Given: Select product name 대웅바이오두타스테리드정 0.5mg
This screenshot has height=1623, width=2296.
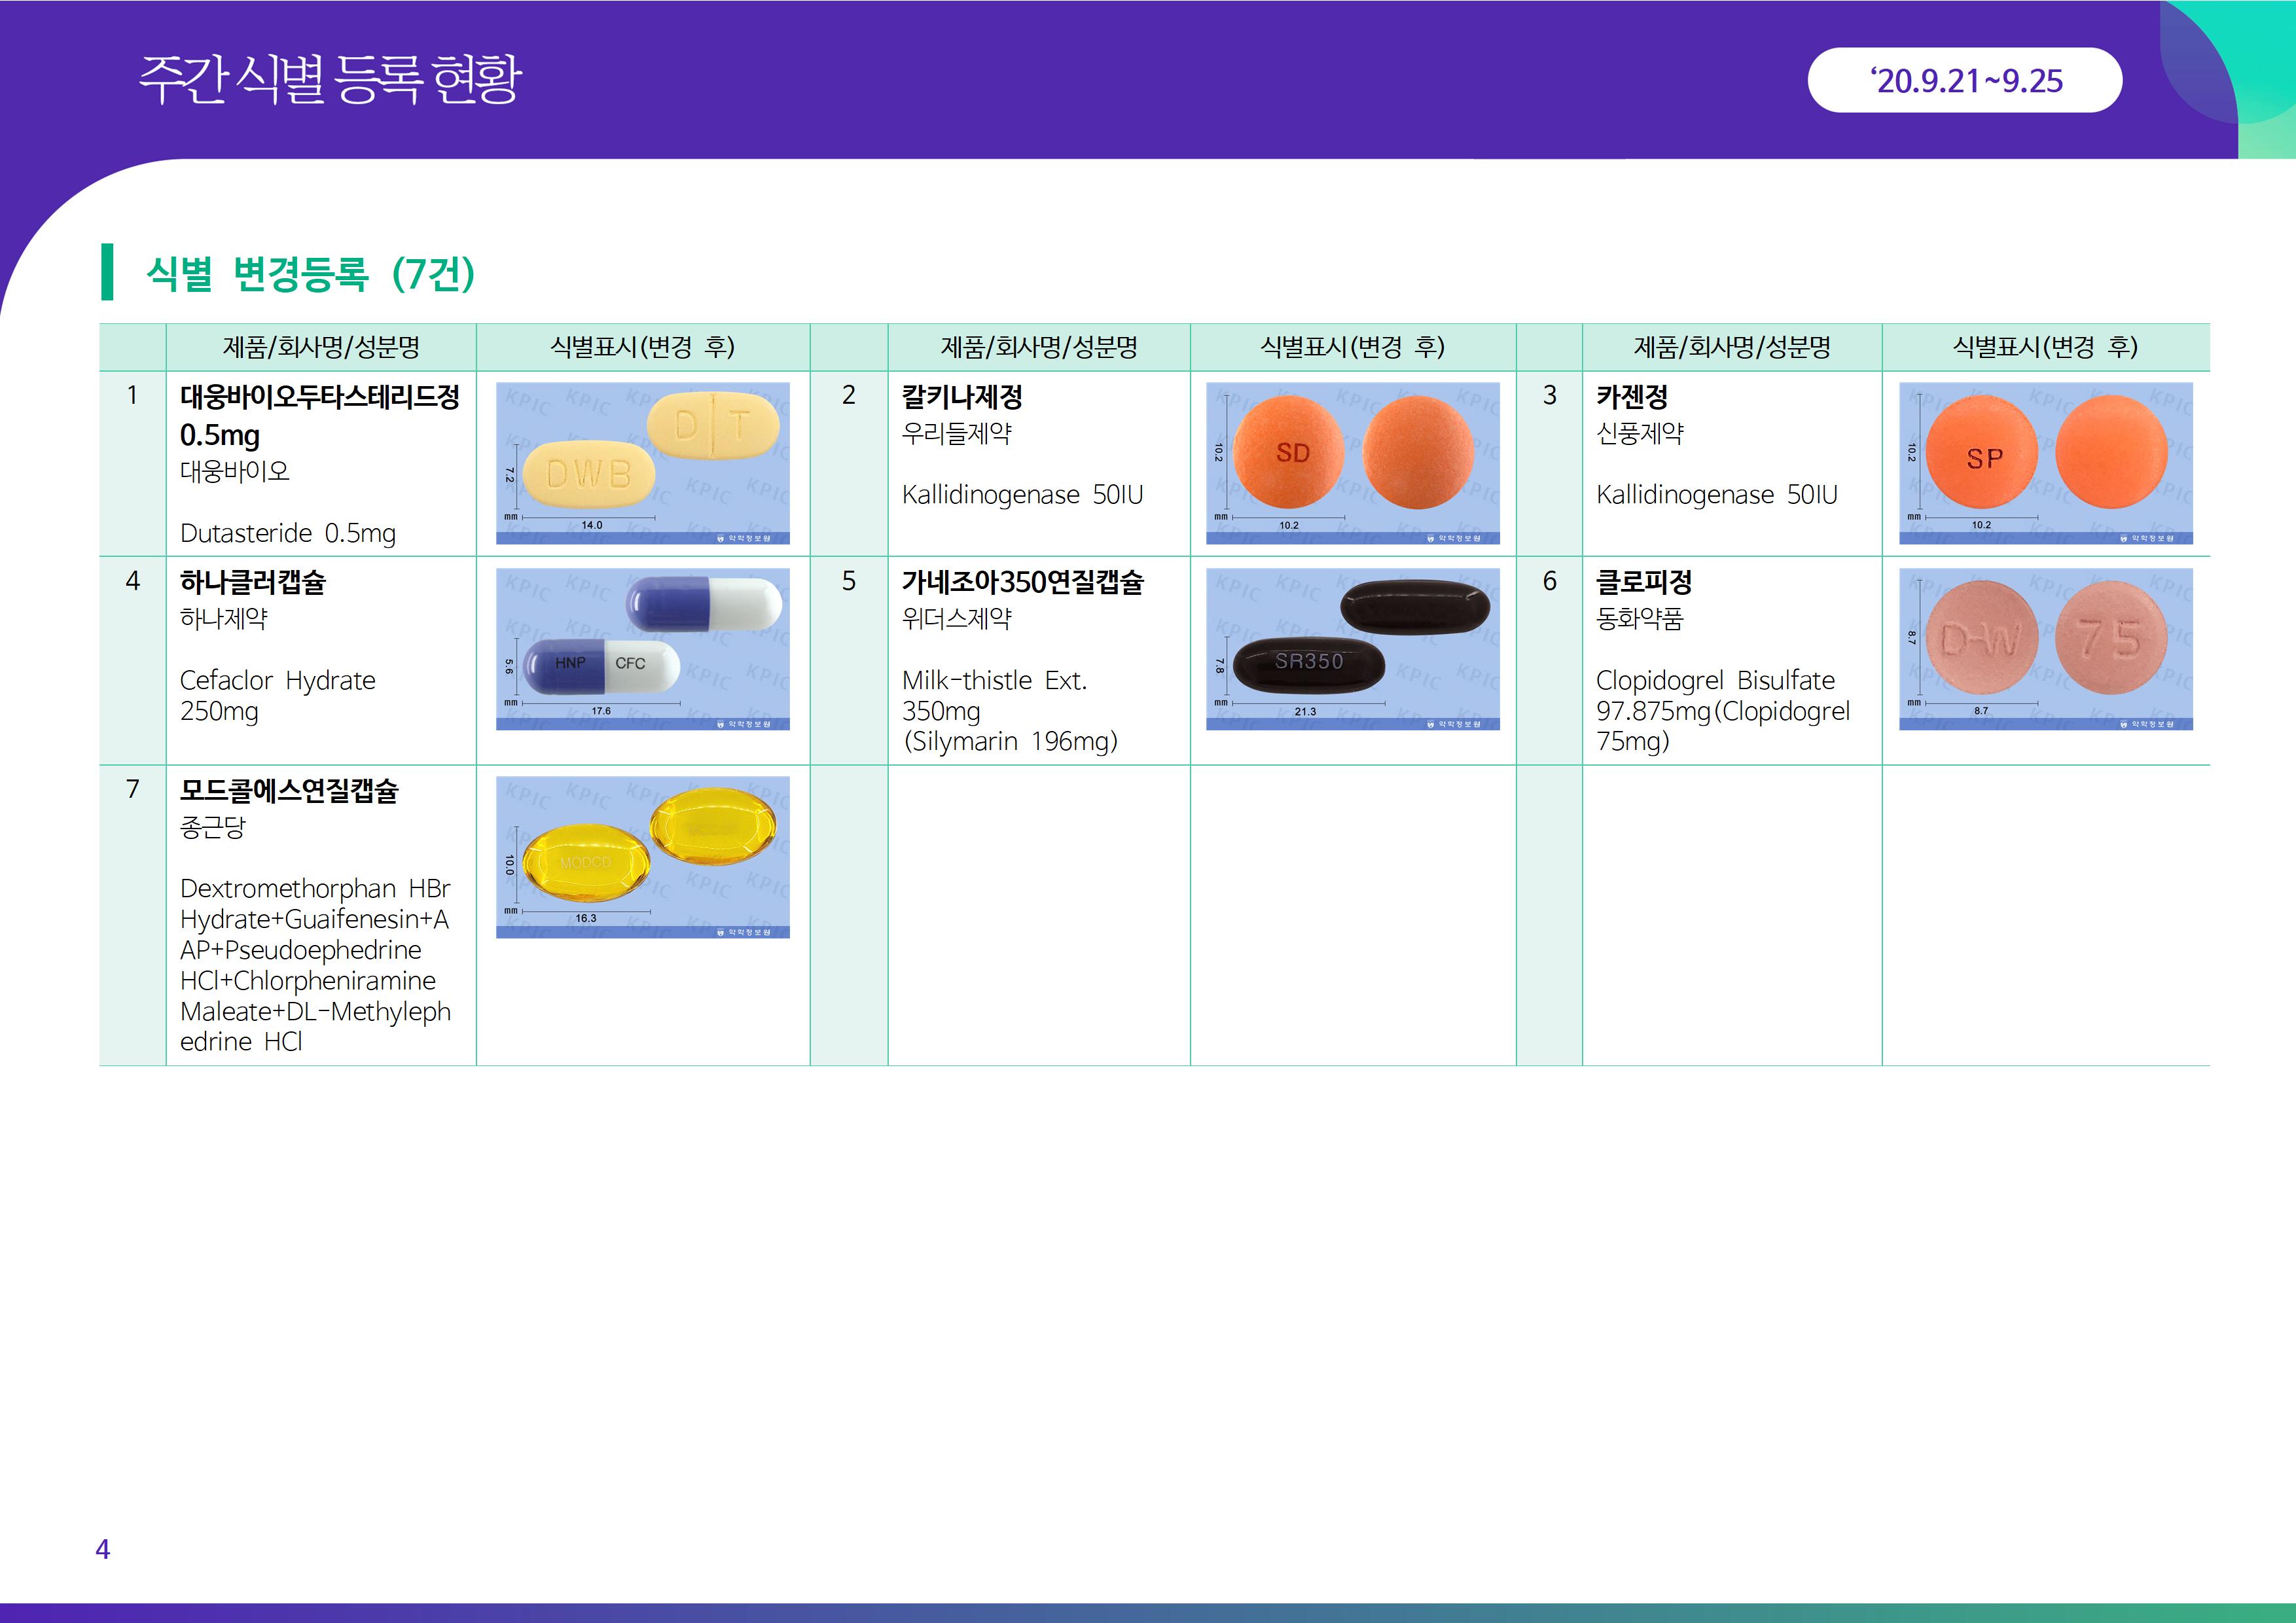Looking at the screenshot, I should tap(319, 415).
